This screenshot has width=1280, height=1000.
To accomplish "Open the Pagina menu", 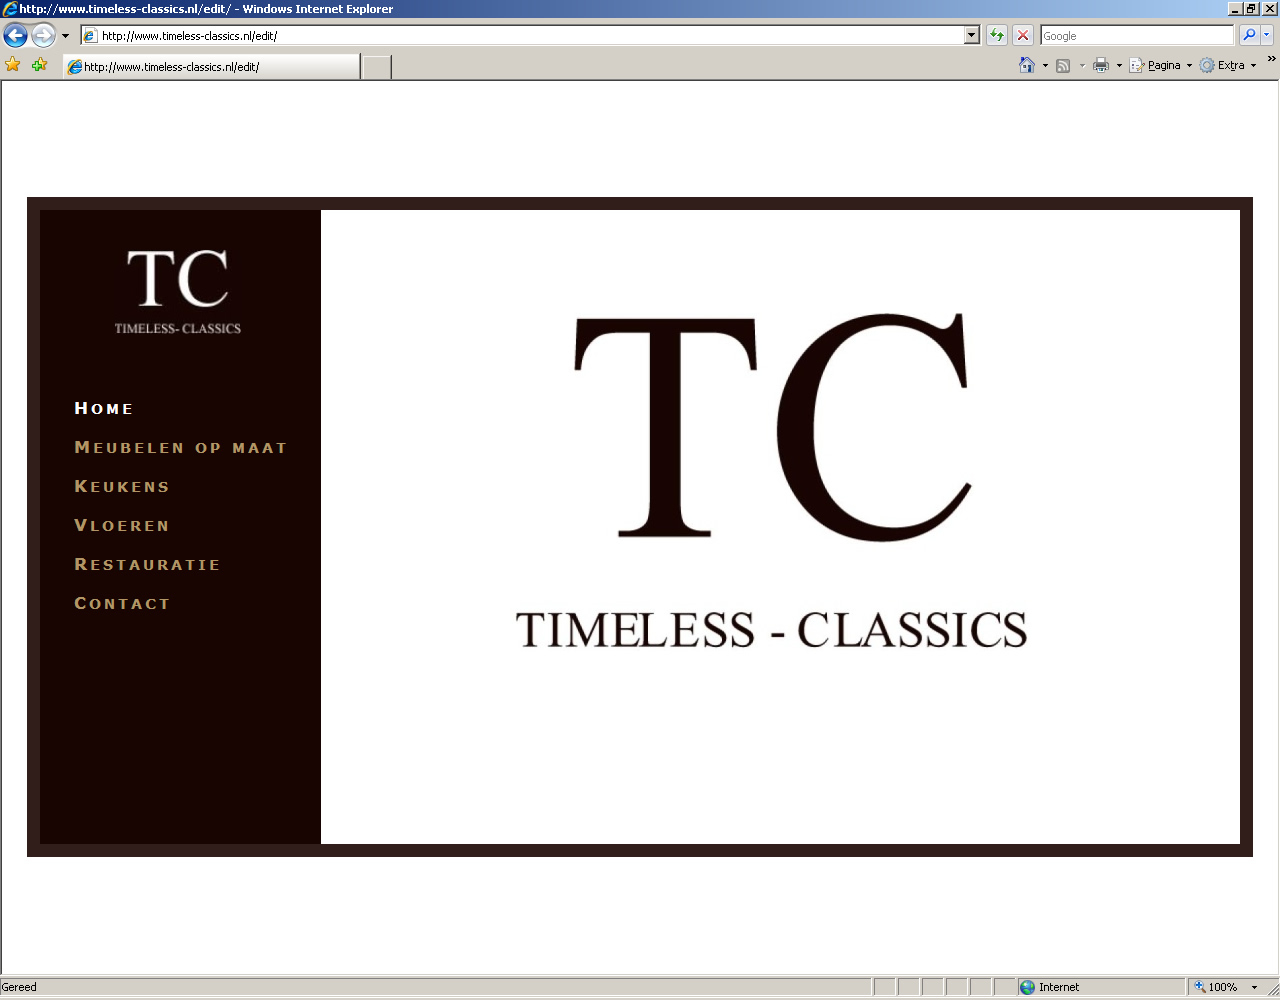I will pos(1160,66).
